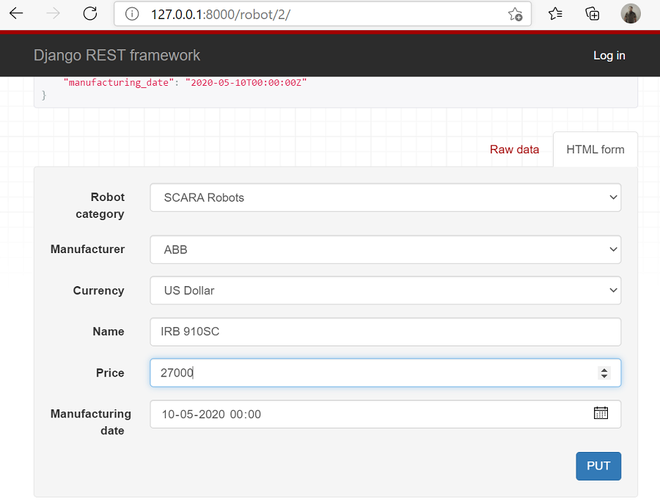This screenshot has height=504, width=660.
Task: Open the browser profile avatar
Action: (x=631, y=13)
